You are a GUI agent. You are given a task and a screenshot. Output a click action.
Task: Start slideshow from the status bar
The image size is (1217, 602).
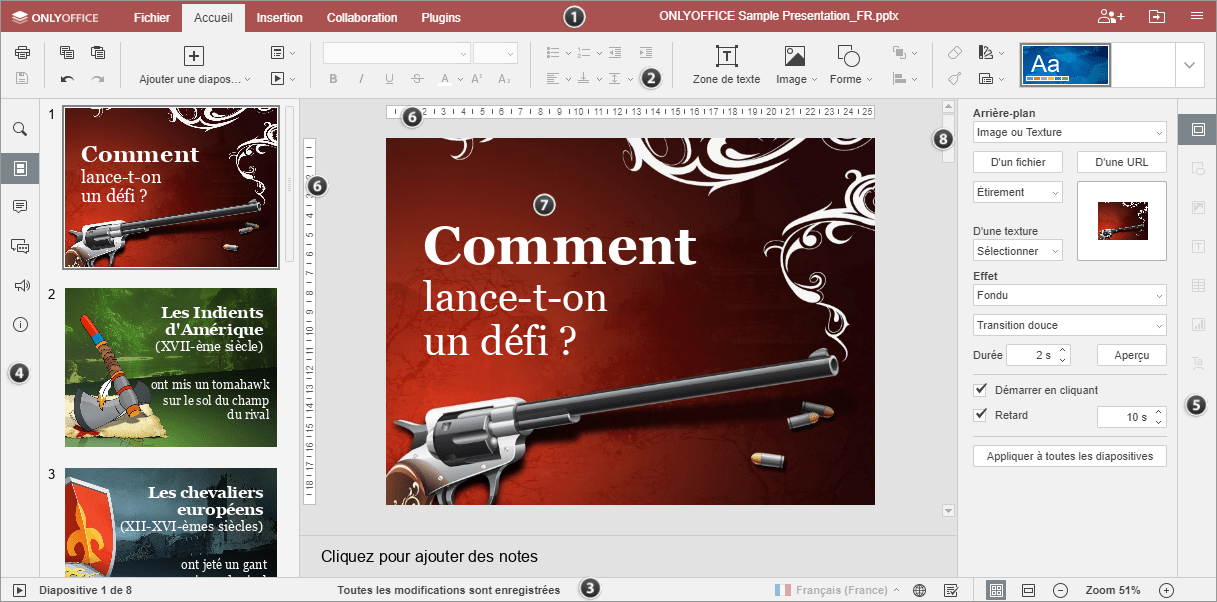pos(19,590)
